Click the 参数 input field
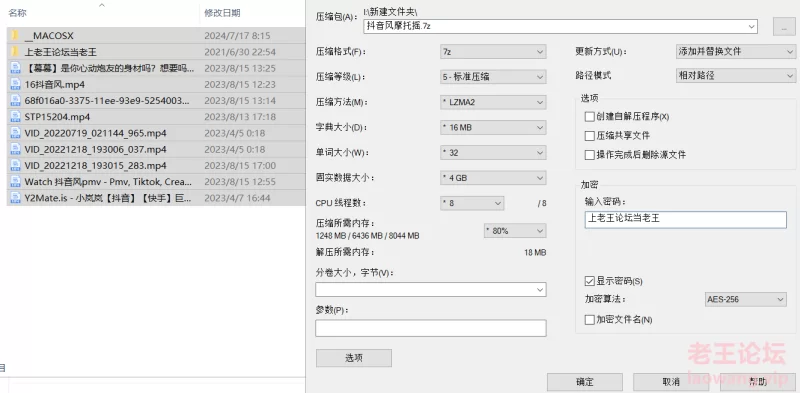Image resolution: width=800 pixels, height=393 pixels. tap(431, 328)
